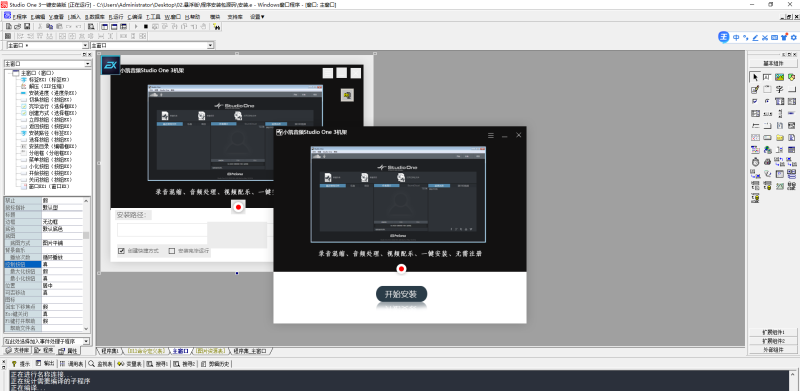Click the open file toolbar icon

(18, 26)
